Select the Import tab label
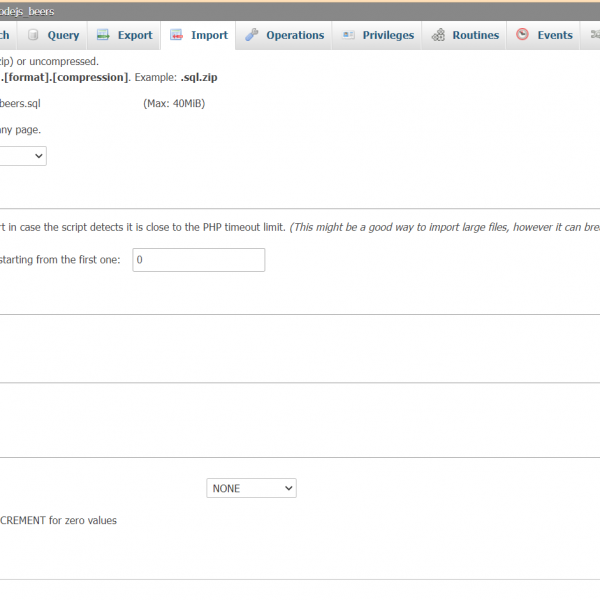 coord(209,35)
